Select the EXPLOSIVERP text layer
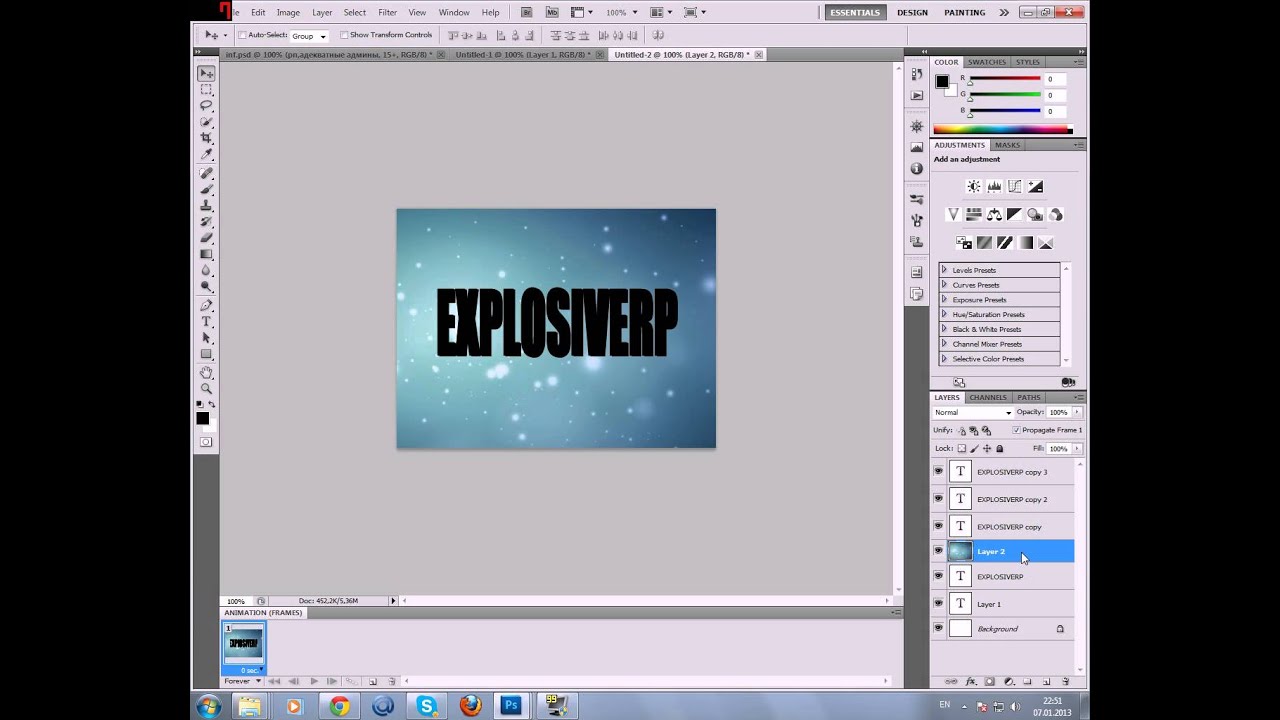Image resolution: width=1280 pixels, height=720 pixels. pos(1010,576)
